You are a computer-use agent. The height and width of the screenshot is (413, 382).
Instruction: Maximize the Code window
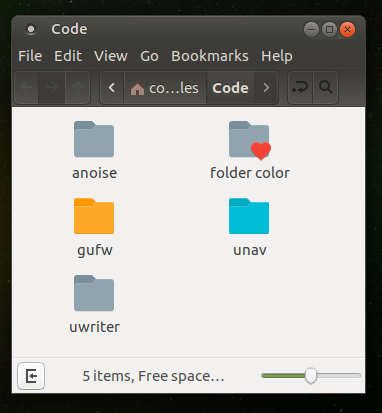pyautogui.click(x=329, y=30)
